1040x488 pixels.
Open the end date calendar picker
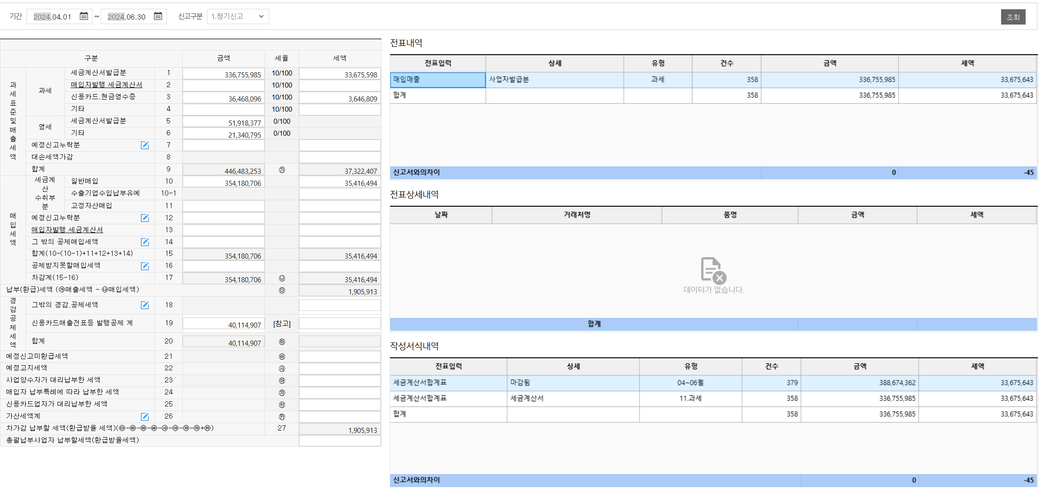[158, 17]
